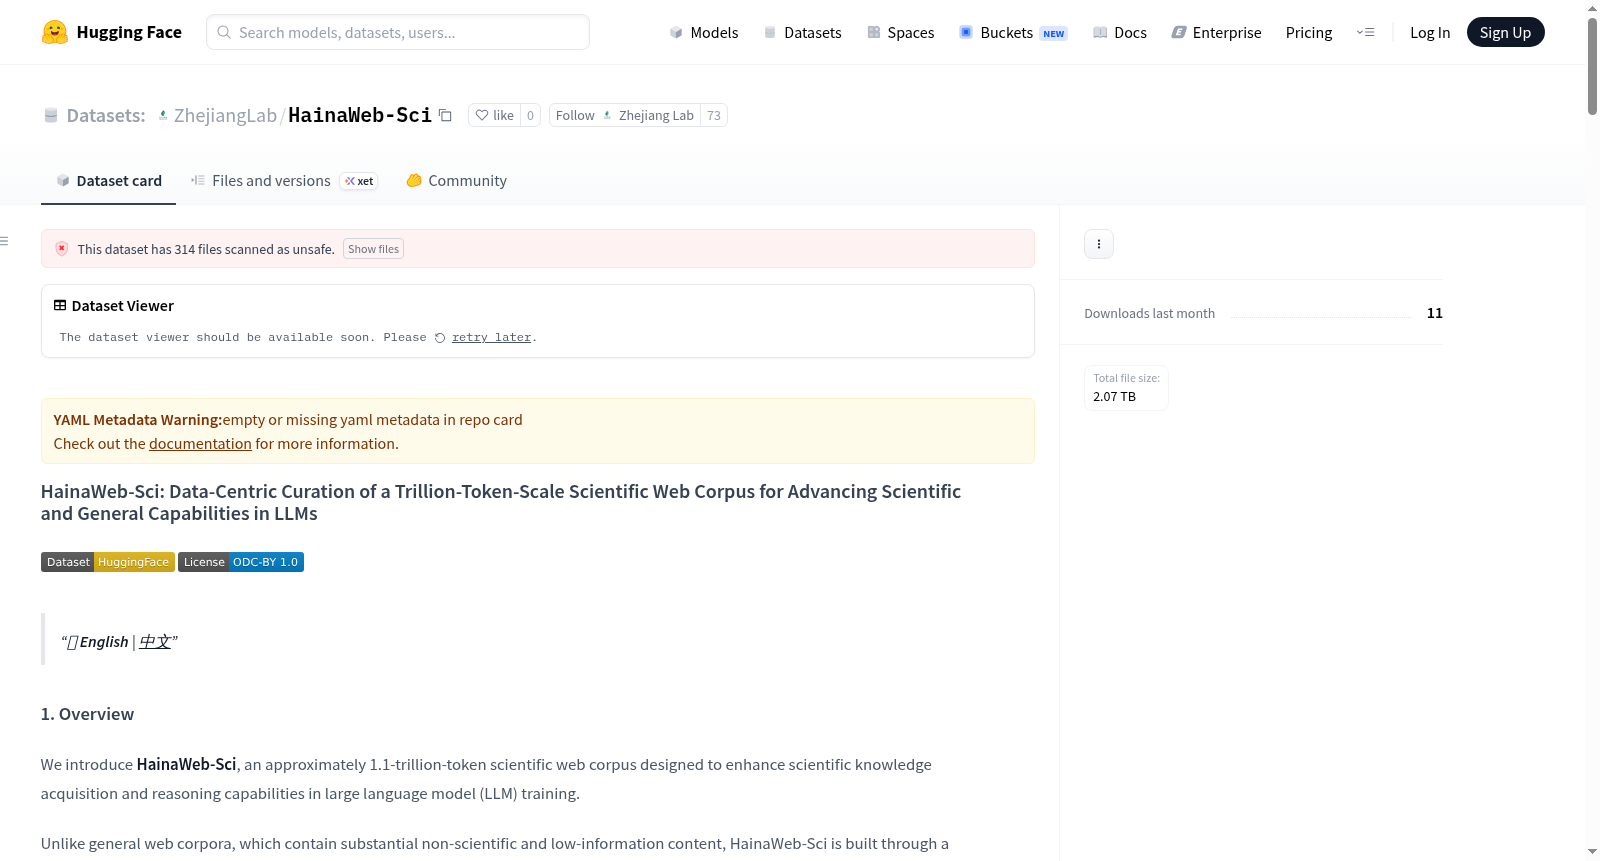Toggle the table of contents sidebar icon
The height and width of the screenshot is (861, 1600).
pyautogui.click(x=5, y=241)
